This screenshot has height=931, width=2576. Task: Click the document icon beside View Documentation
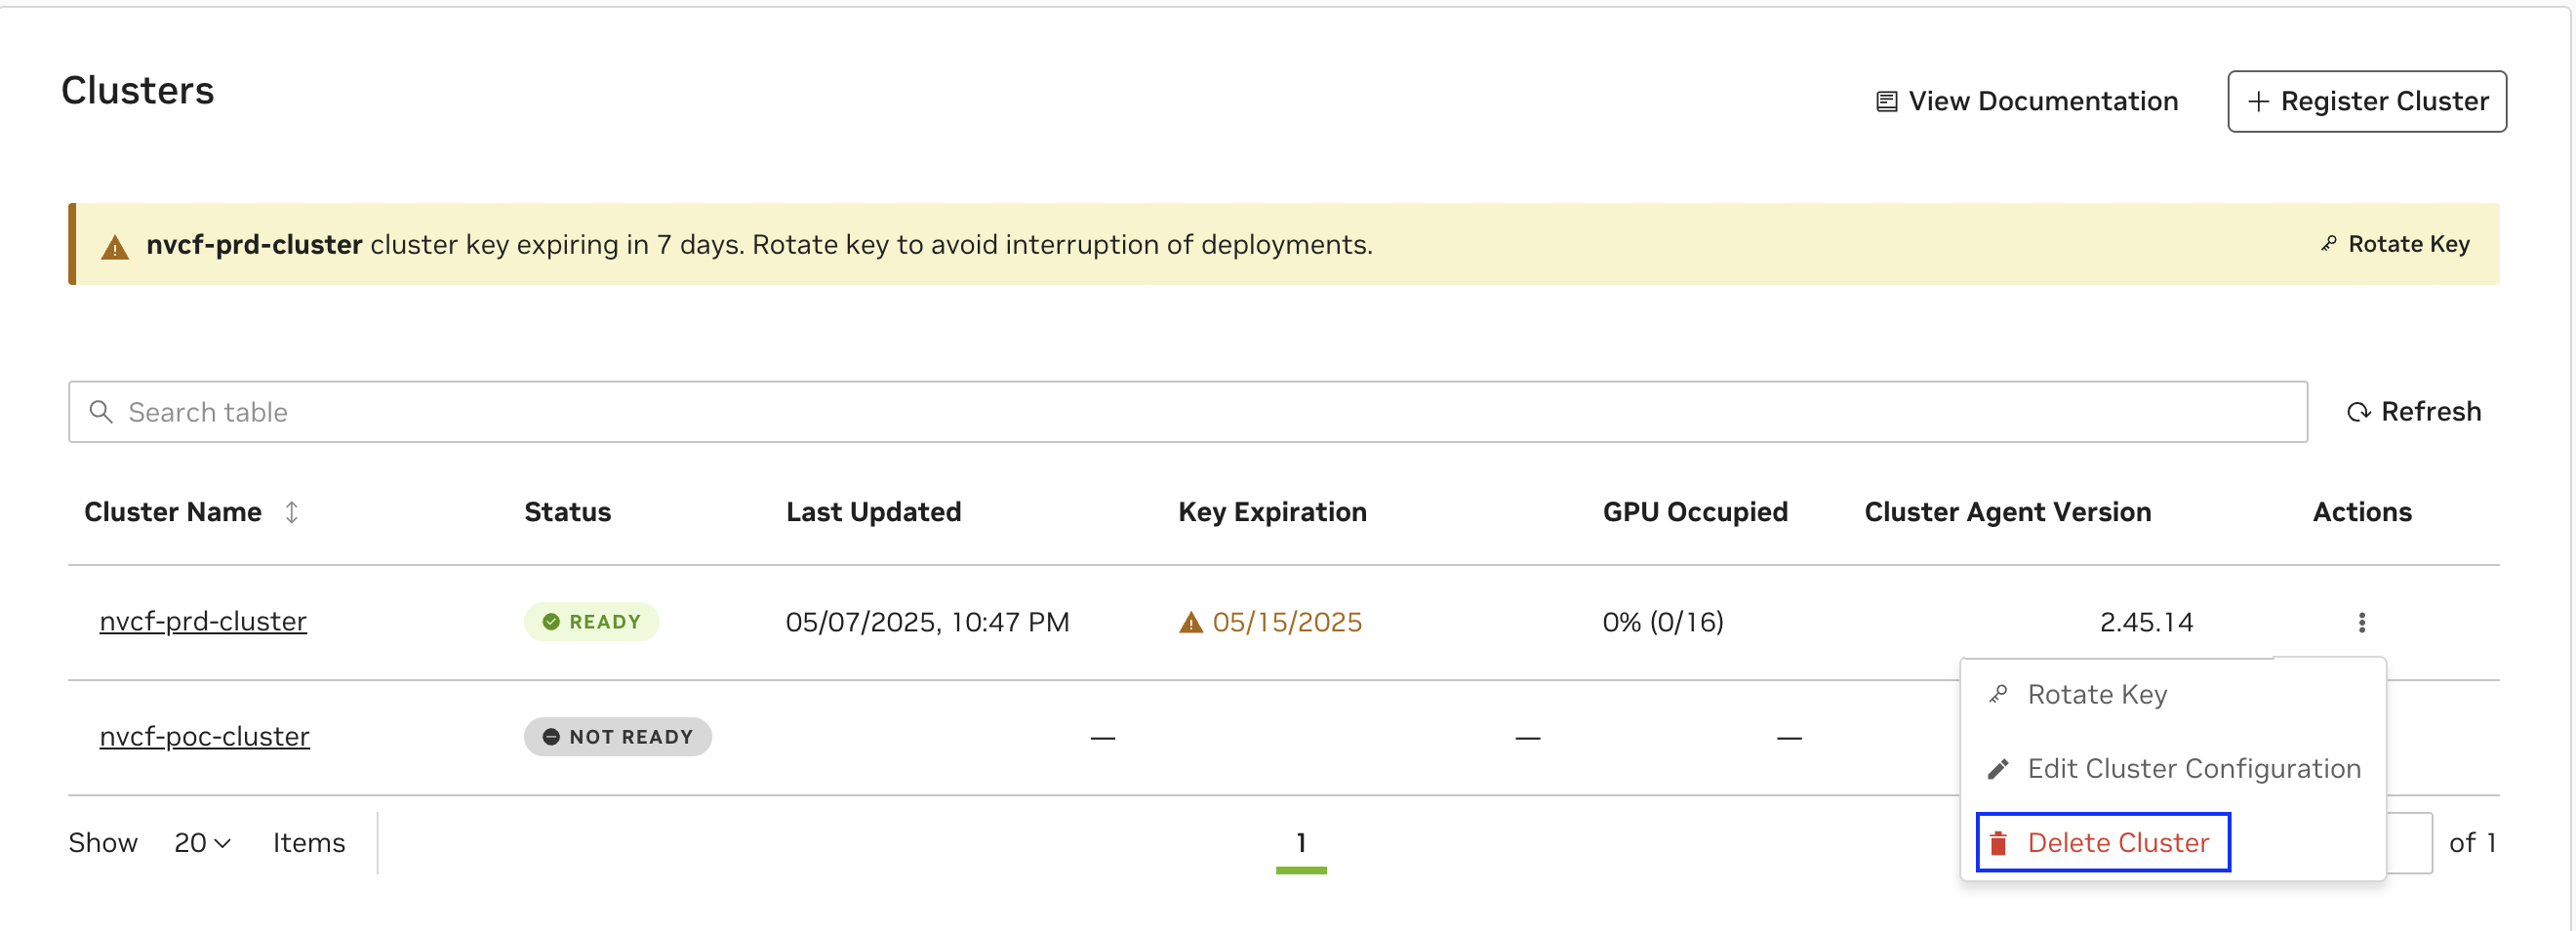click(x=1886, y=102)
